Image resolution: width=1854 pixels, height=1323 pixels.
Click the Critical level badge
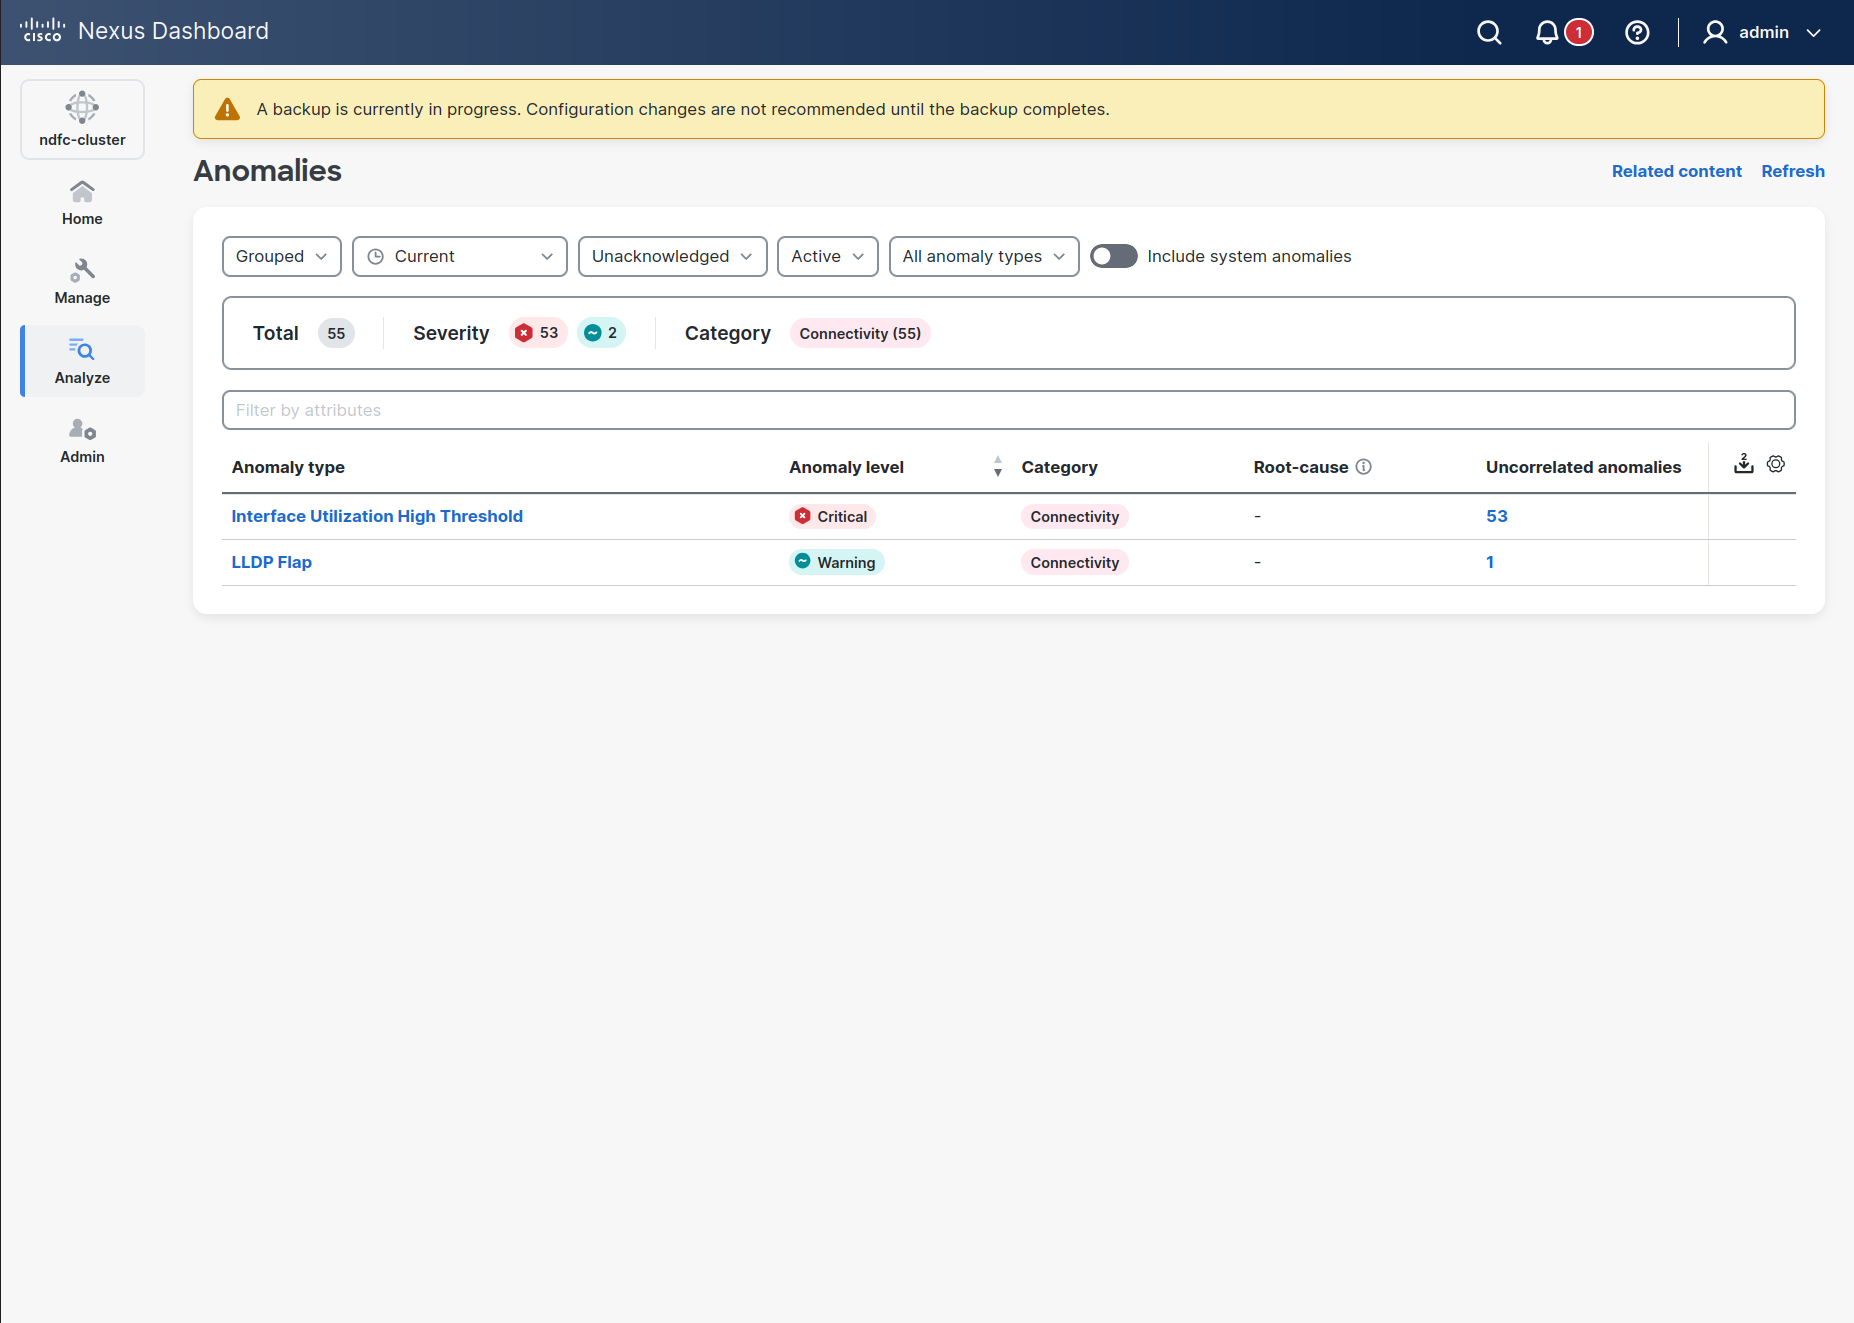point(832,516)
